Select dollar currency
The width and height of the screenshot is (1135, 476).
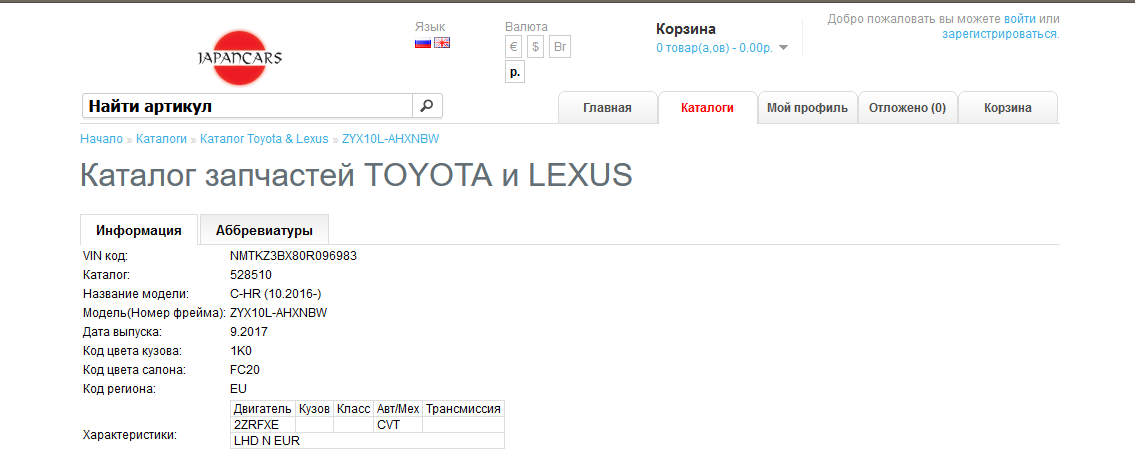click(536, 47)
